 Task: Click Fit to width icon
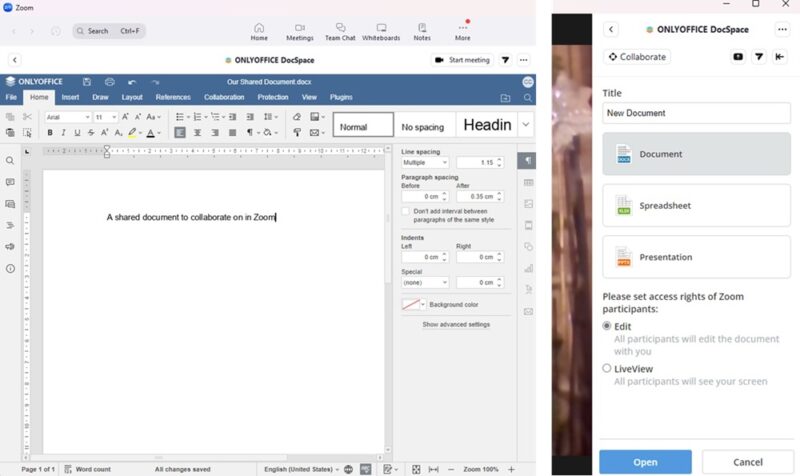[433, 469]
